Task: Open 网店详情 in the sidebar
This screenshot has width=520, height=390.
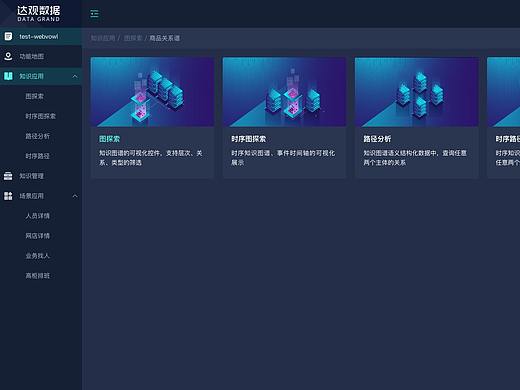Action: 37,236
